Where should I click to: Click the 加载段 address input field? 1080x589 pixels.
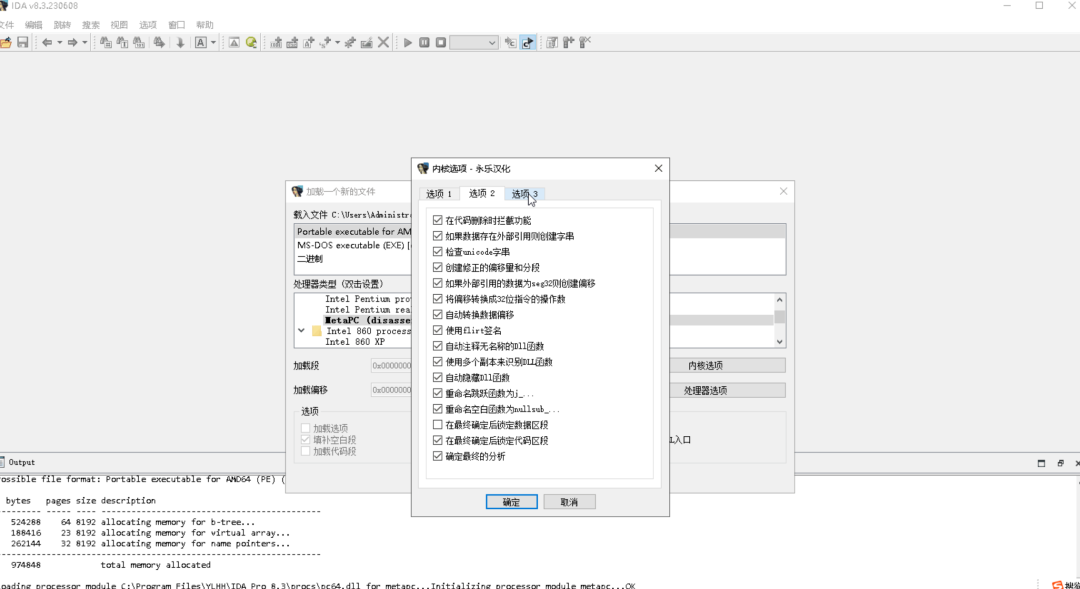pos(391,366)
